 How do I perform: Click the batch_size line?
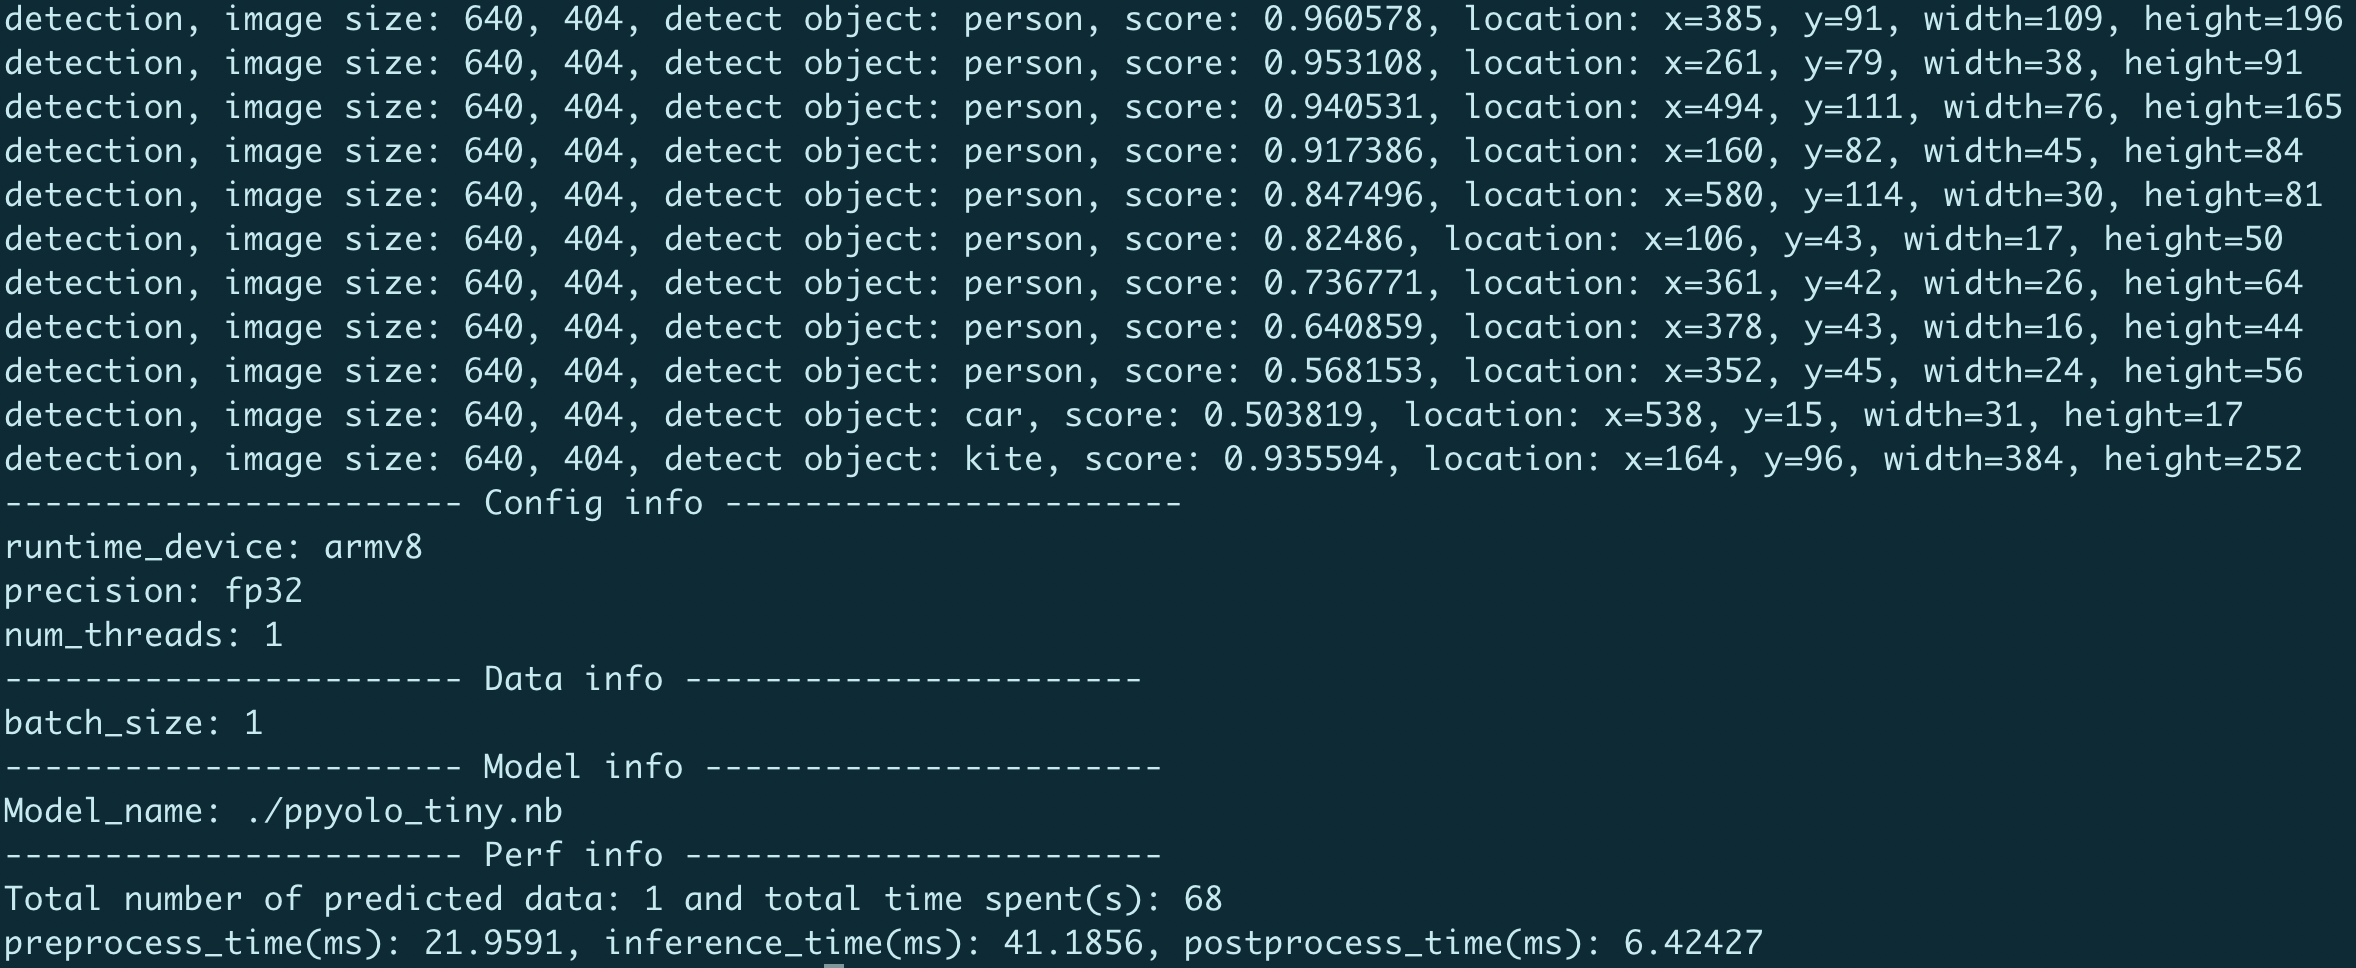coord(133,724)
